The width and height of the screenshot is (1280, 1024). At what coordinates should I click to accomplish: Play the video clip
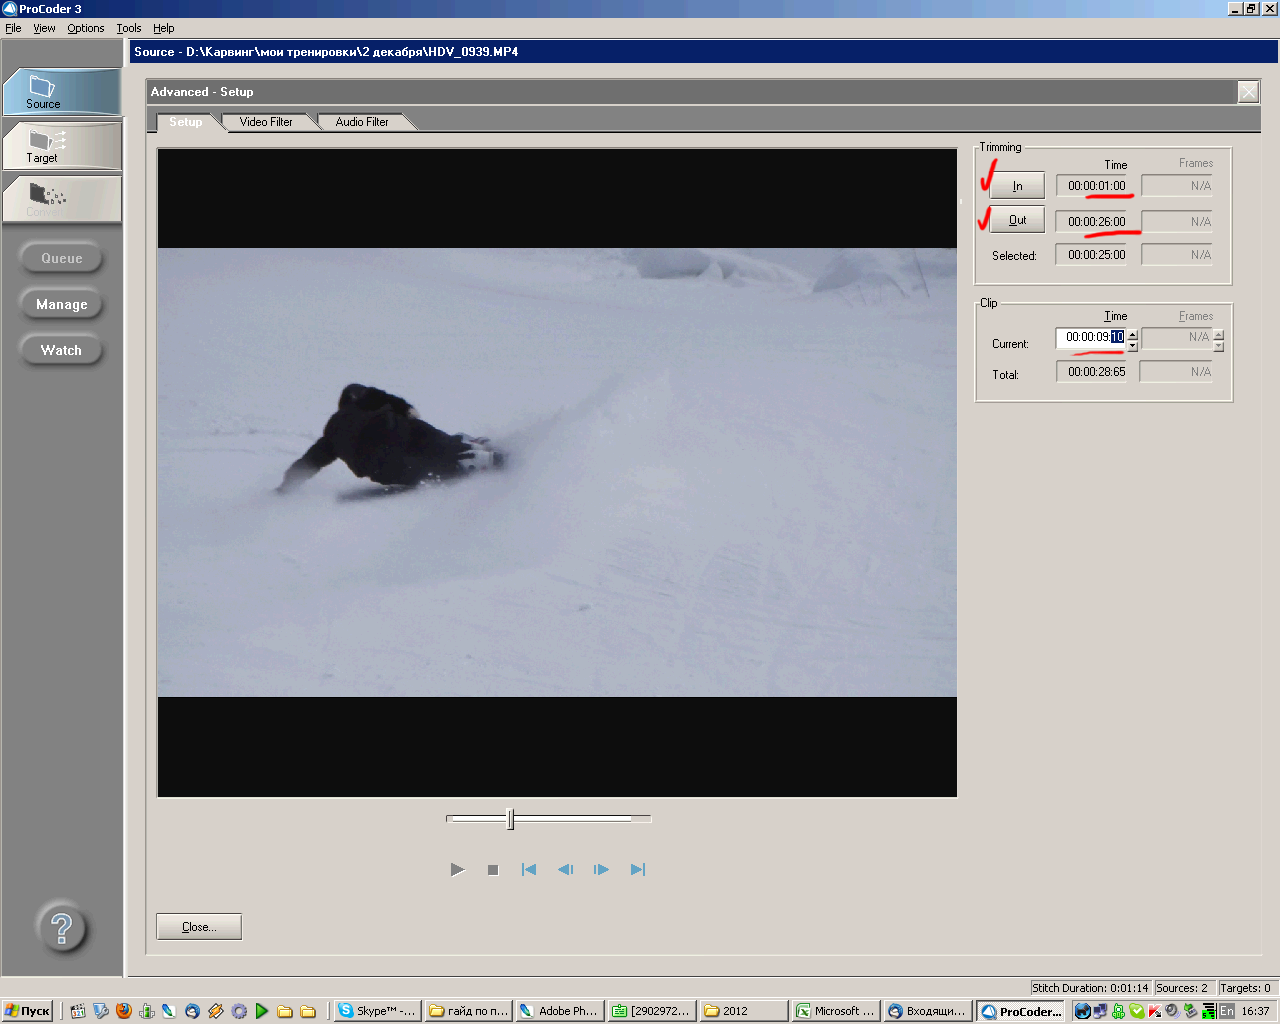pos(457,870)
